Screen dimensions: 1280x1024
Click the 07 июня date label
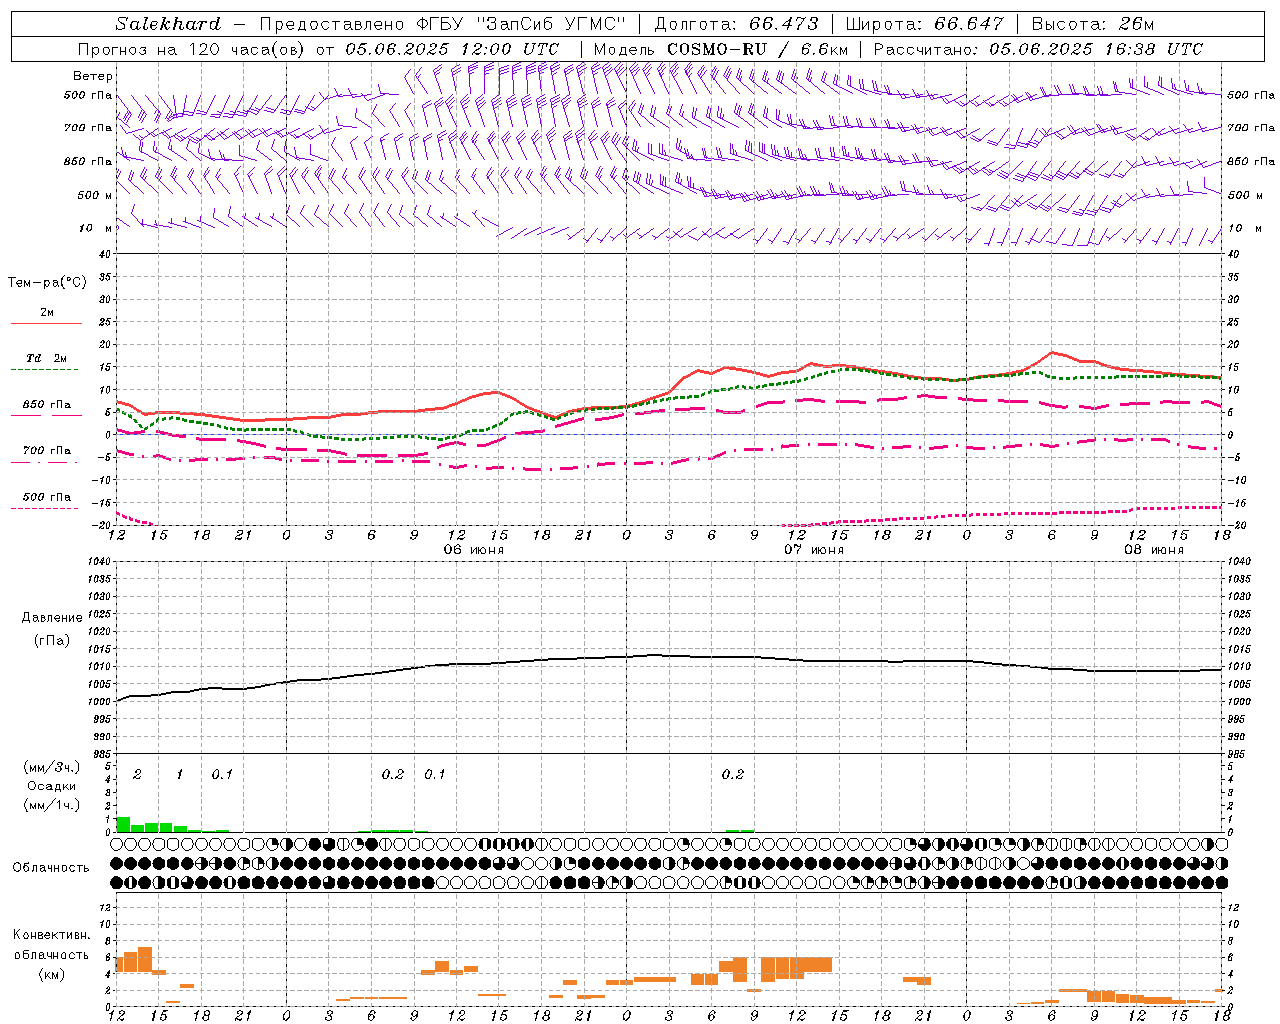(814, 550)
